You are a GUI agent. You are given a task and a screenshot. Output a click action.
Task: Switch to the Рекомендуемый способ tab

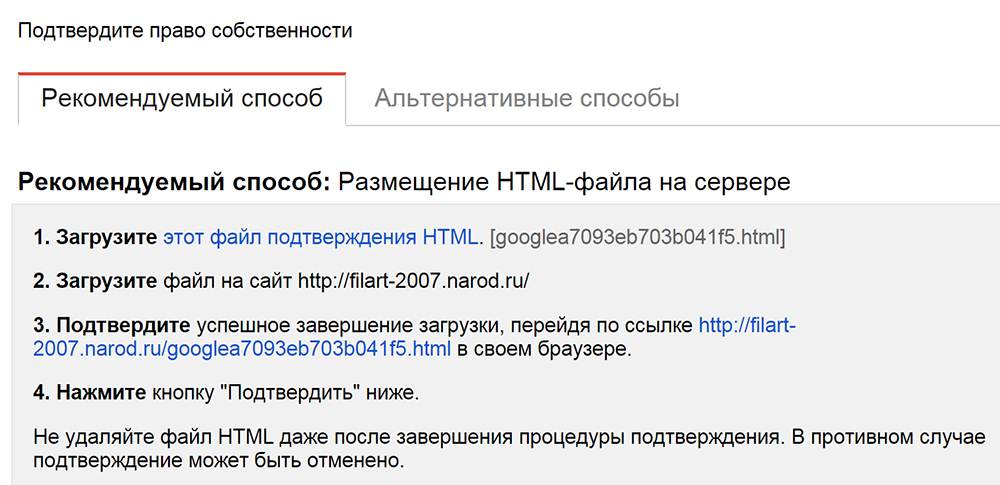(x=182, y=99)
